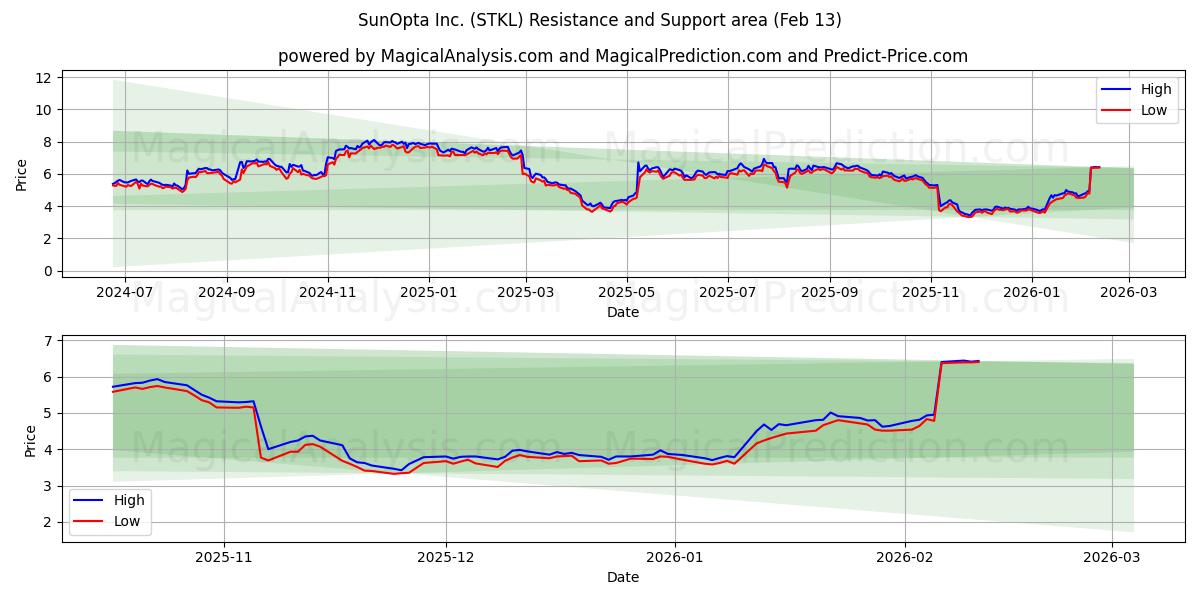Click the '2025-11' date label on the lower chart
This screenshot has height=600, width=1200.
click(224, 558)
